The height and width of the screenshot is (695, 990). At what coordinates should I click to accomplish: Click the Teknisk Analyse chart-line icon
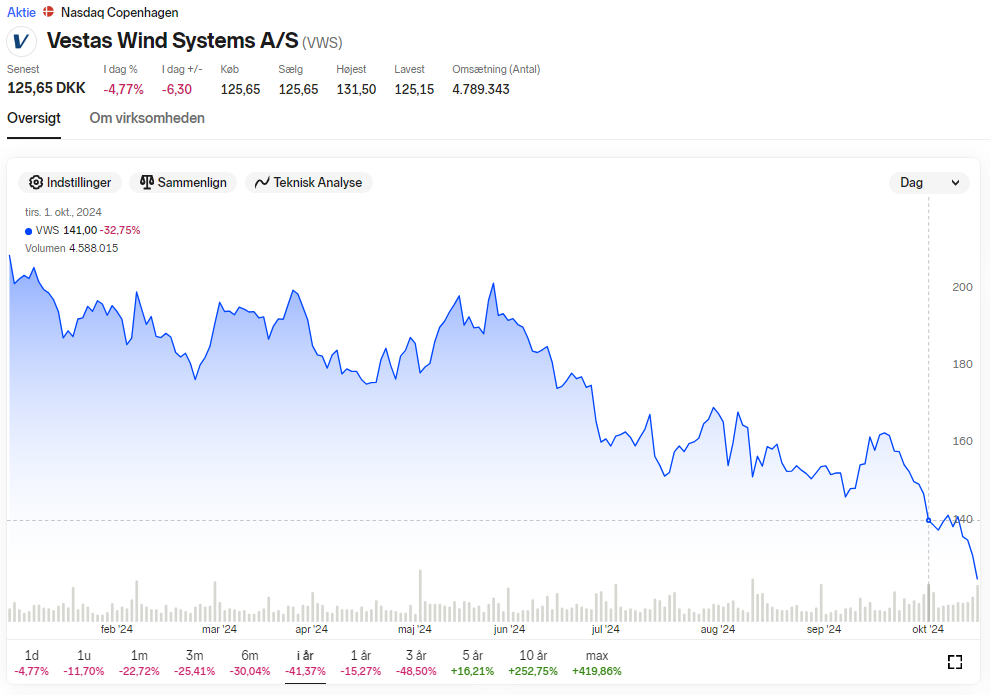click(x=262, y=182)
